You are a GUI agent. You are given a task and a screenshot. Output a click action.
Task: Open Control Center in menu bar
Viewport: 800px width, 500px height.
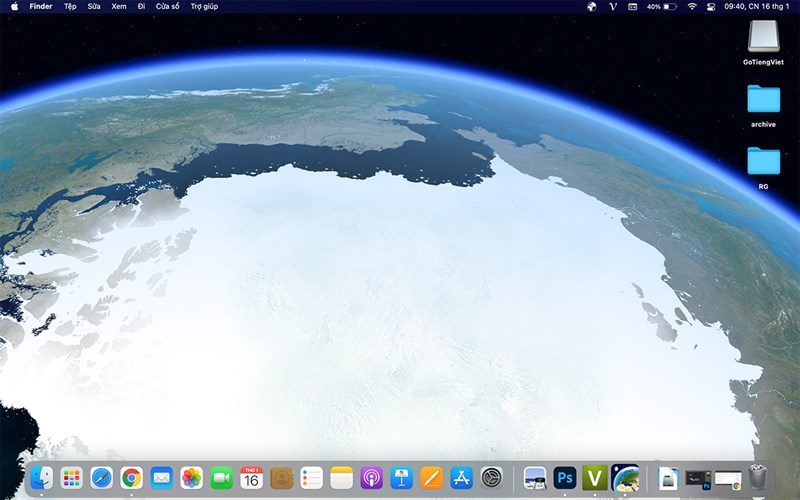coord(710,7)
